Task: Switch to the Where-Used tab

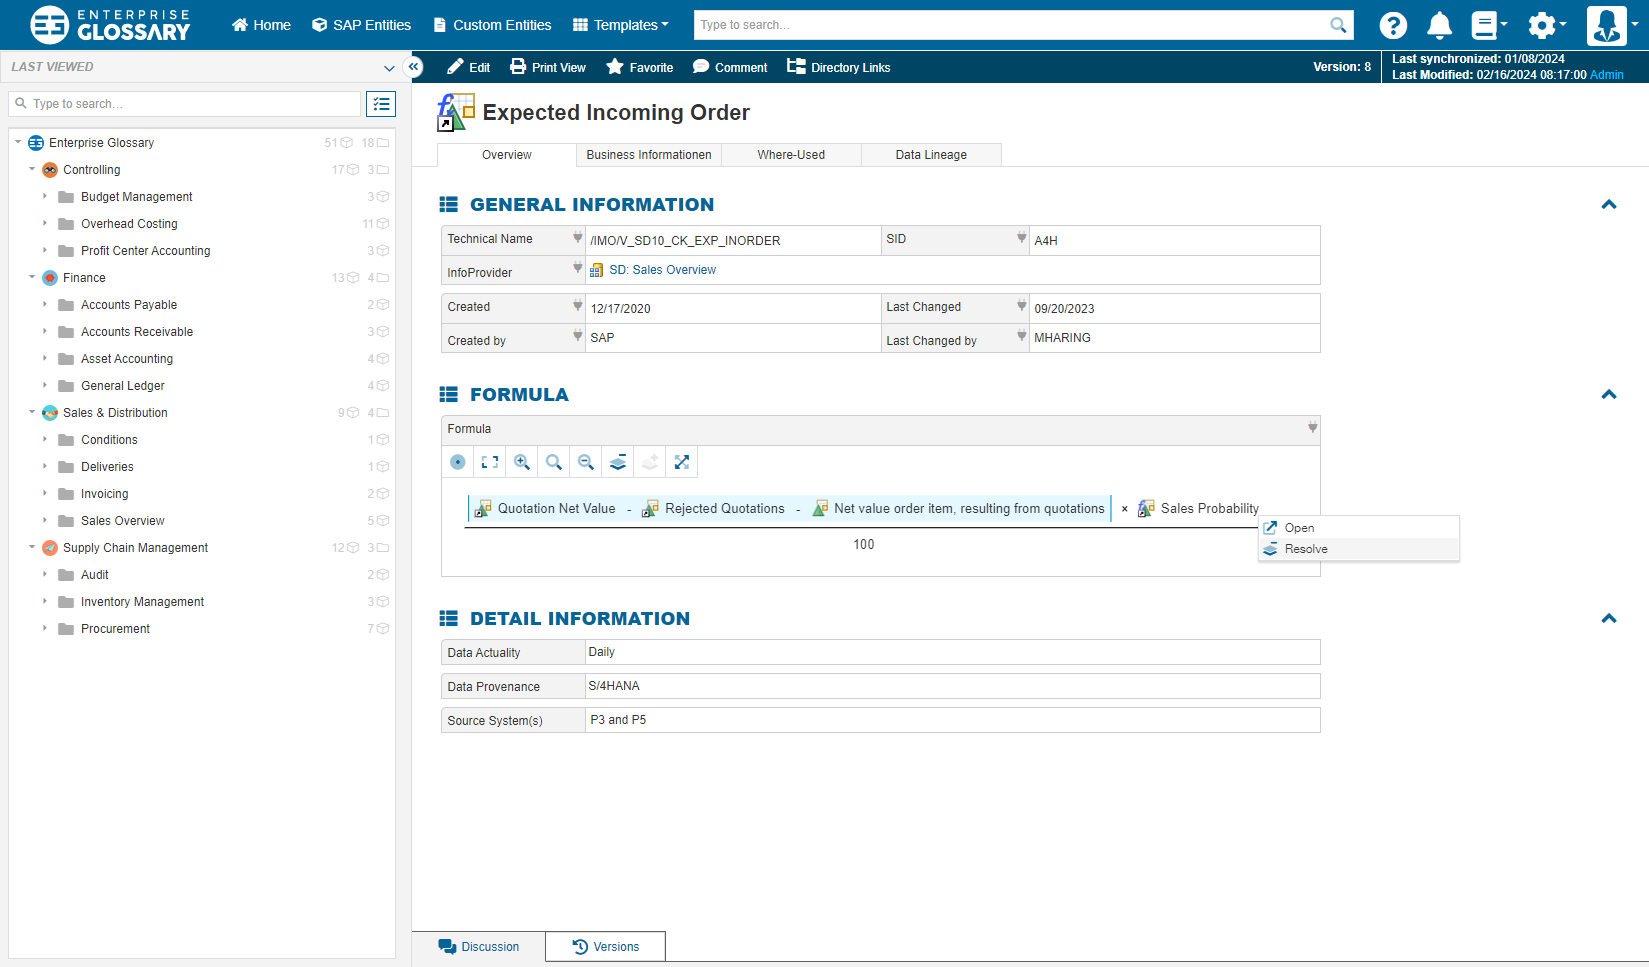Action: click(791, 155)
